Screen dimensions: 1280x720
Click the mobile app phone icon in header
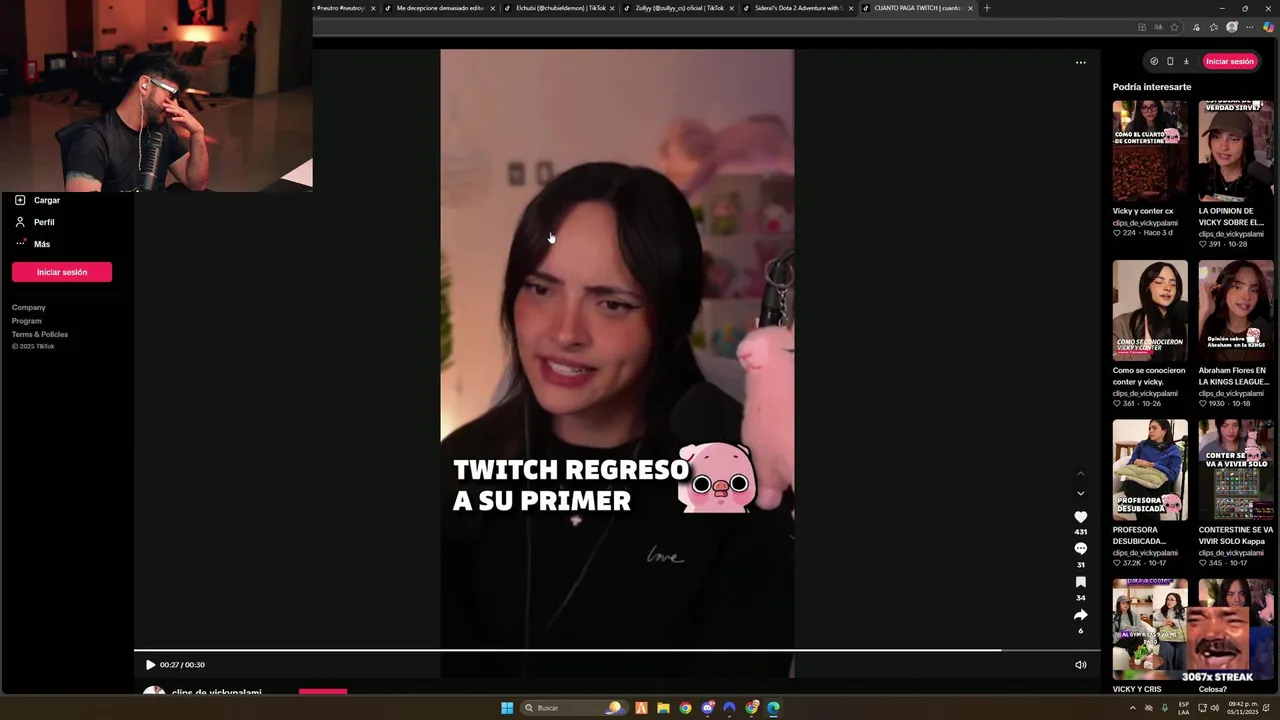1170,61
